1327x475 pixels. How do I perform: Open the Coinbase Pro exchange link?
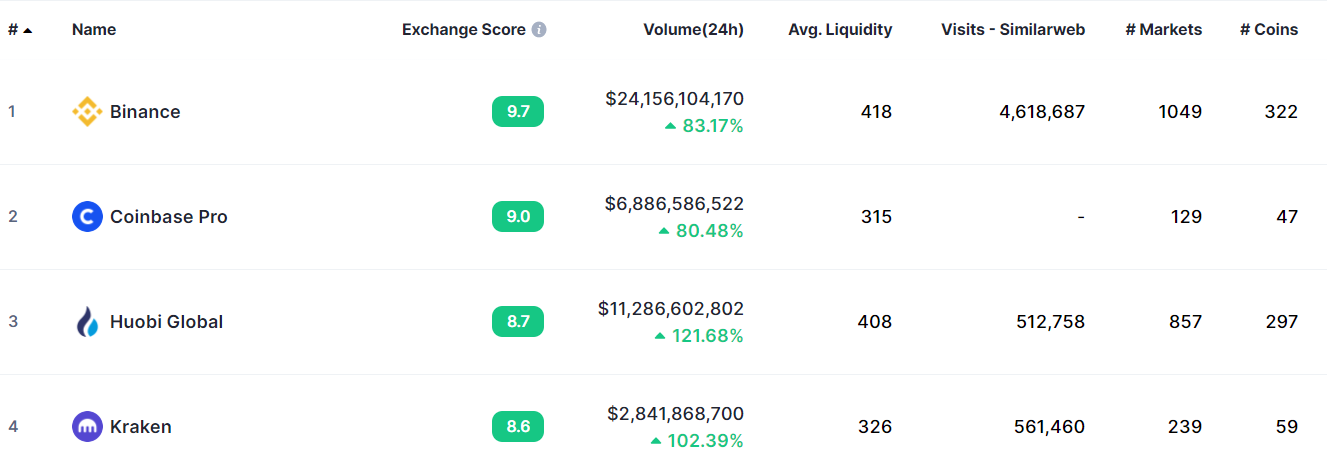point(168,217)
